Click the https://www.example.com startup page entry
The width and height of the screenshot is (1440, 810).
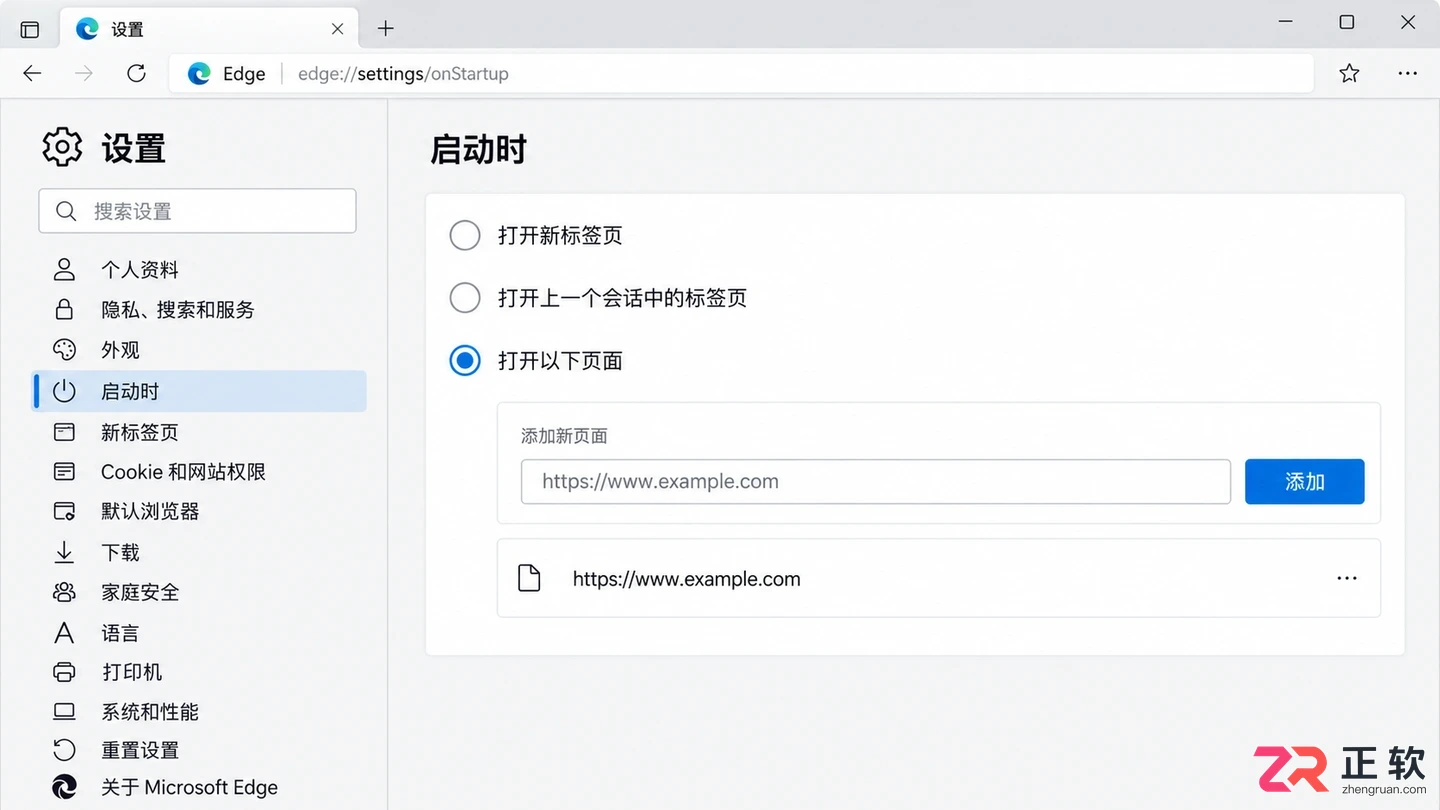click(939, 578)
